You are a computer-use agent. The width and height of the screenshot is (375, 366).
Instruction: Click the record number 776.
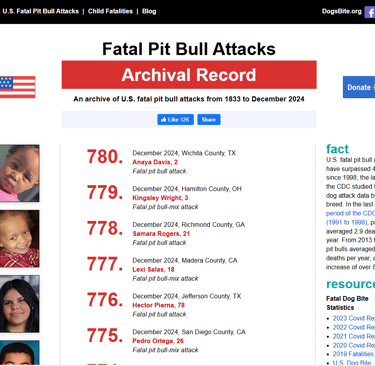pyautogui.click(x=105, y=299)
